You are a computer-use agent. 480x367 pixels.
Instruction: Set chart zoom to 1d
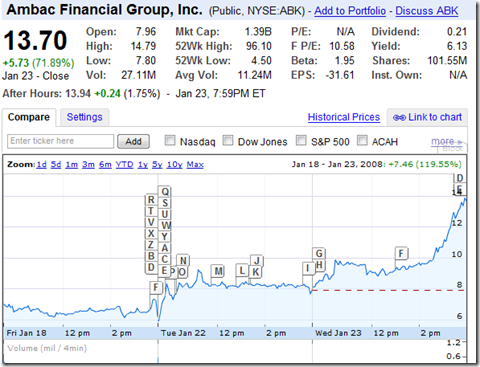click(x=42, y=165)
